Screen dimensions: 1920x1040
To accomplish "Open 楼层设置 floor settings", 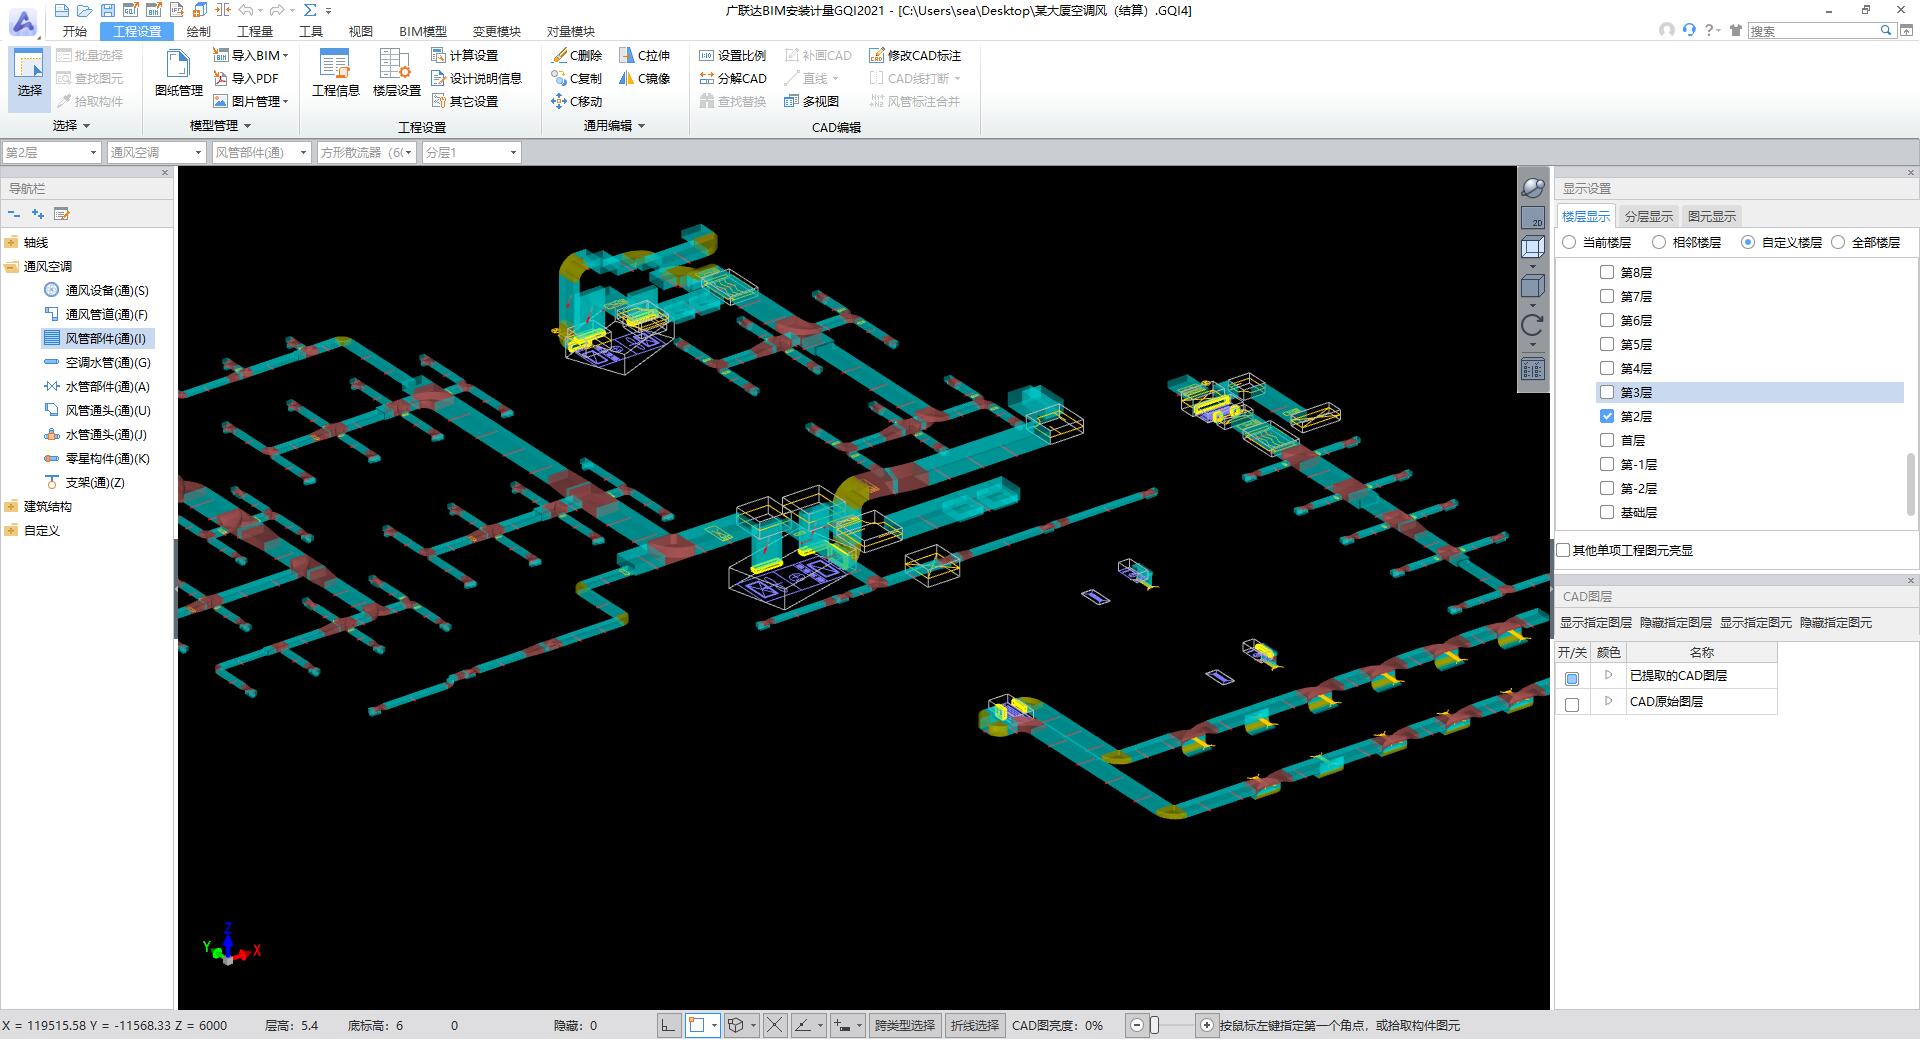I will [396, 74].
